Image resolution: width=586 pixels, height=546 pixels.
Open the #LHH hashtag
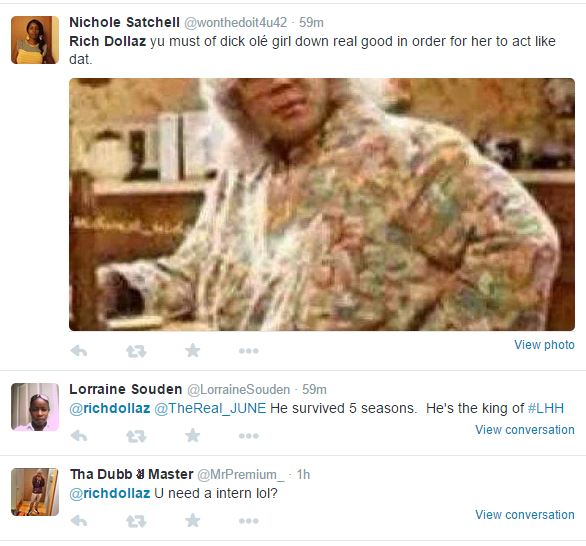pos(546,408)
